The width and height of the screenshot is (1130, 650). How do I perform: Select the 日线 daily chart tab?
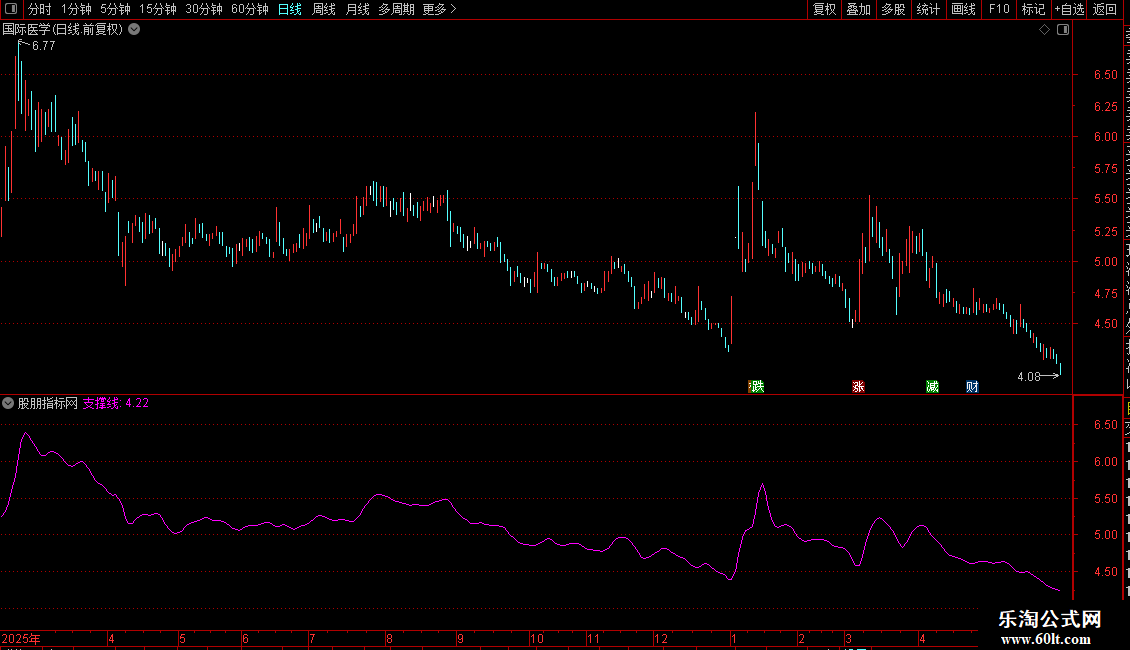[290, 9]
